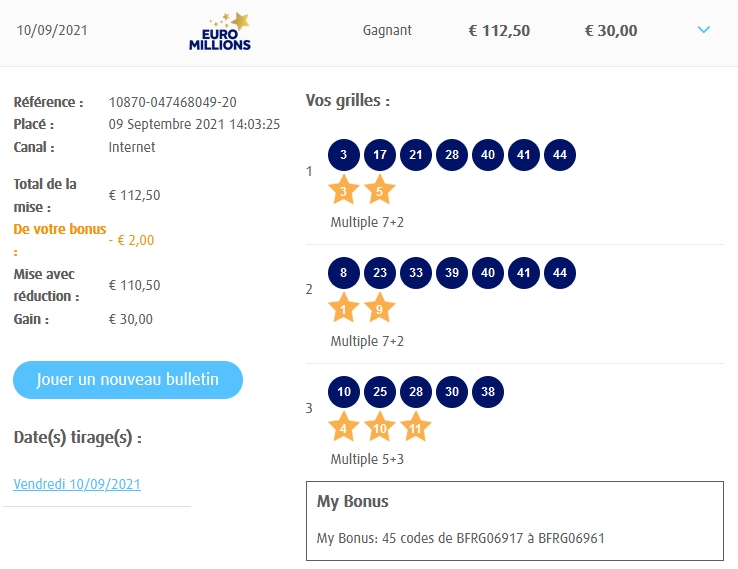Click star number 9 in grid 2

(380, 308)
